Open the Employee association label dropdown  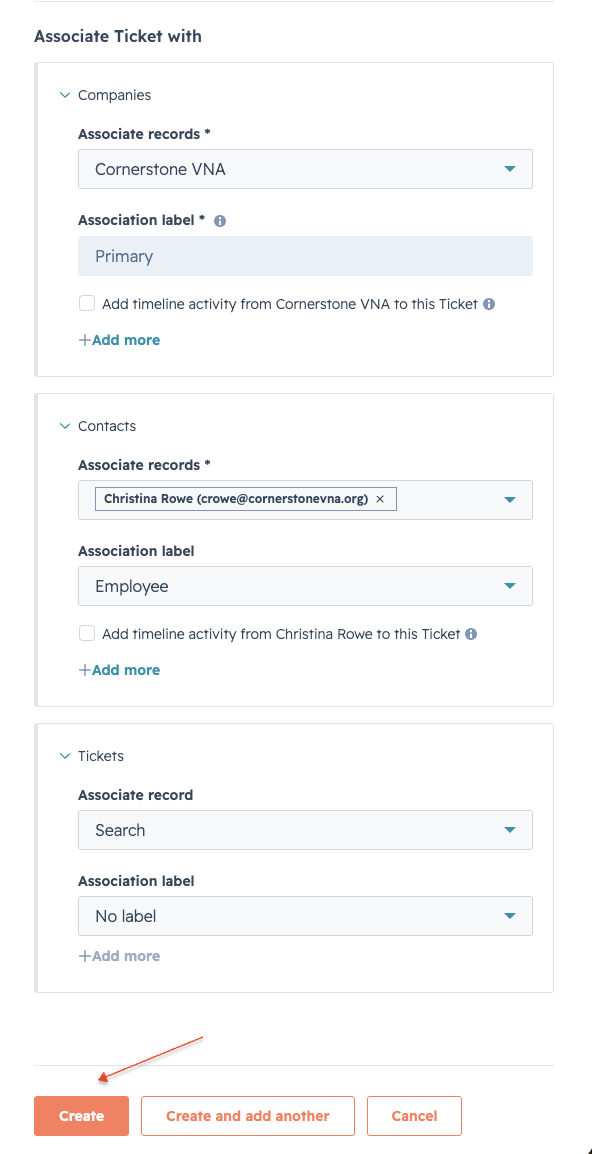(x=306, y=586)
